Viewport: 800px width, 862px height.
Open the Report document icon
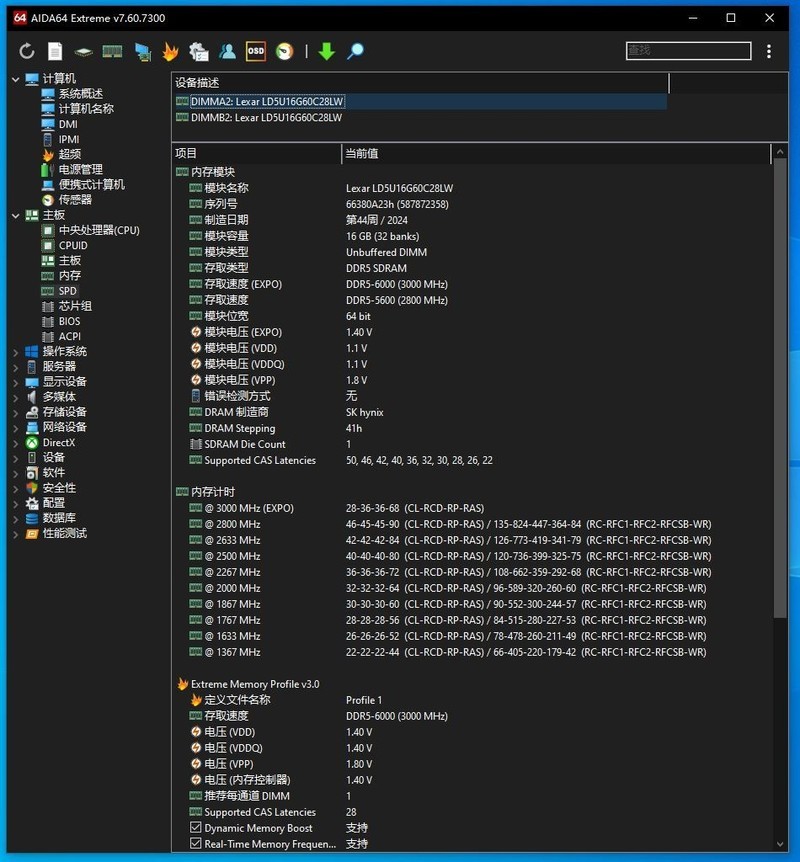point(55,51)
